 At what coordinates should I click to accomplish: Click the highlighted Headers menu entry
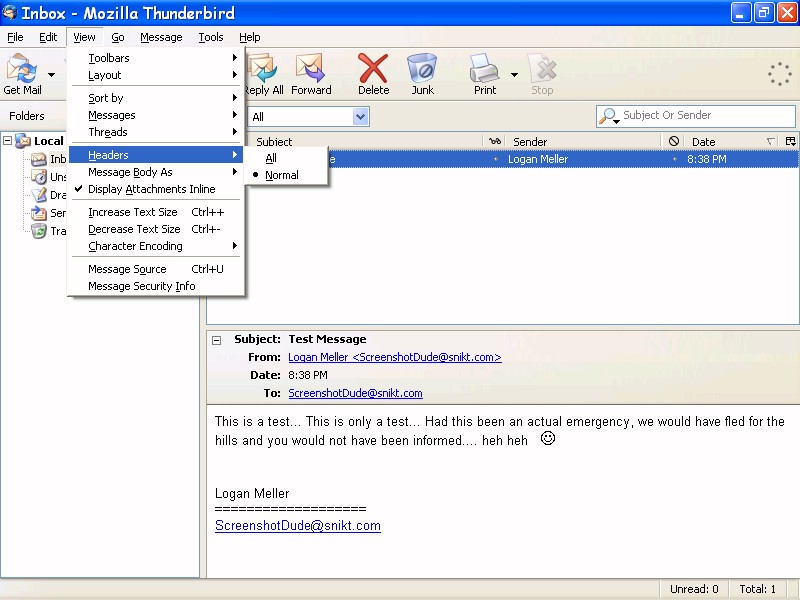pos(157,155)
